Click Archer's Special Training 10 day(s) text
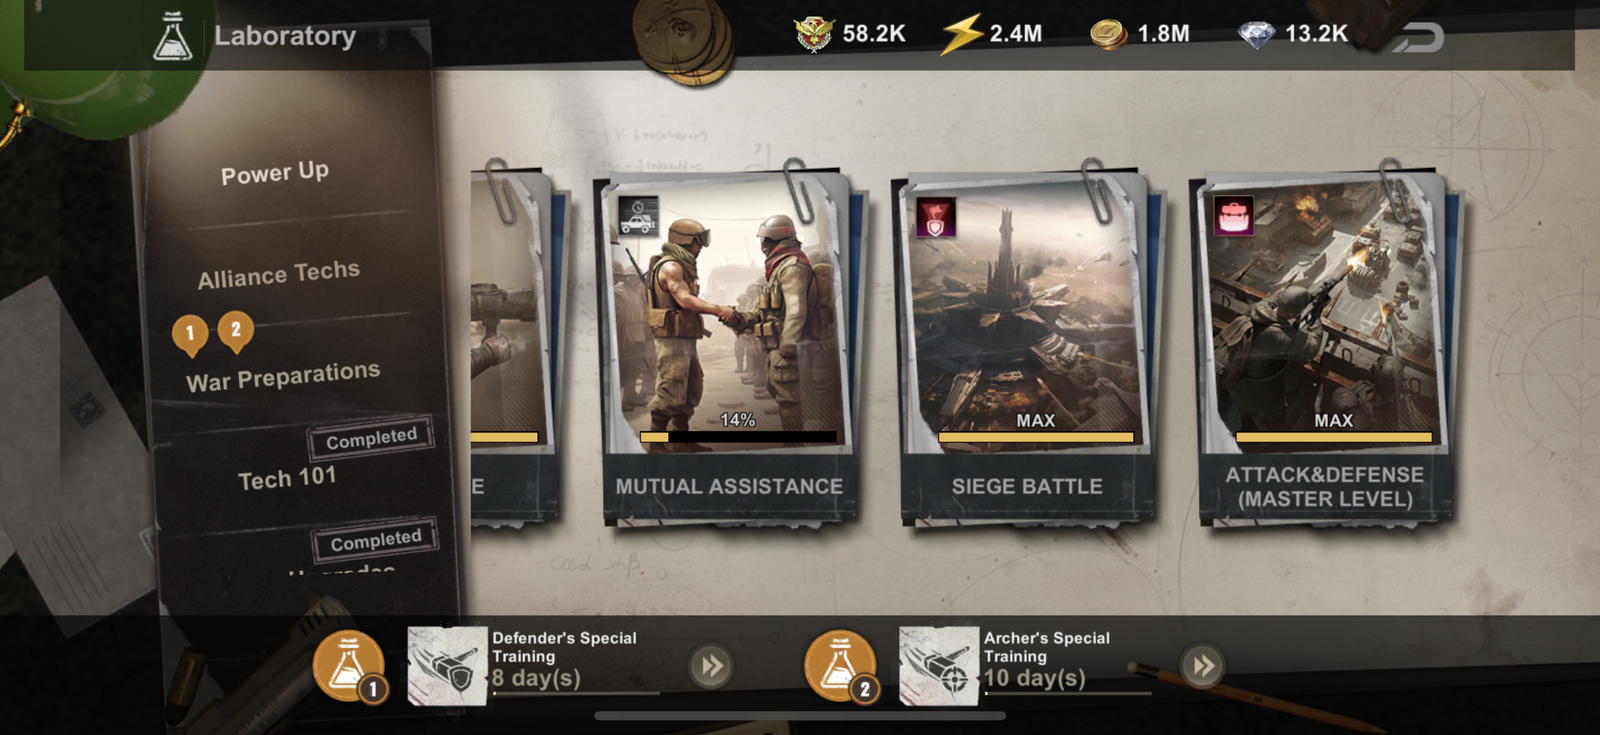 point(1034,678)
